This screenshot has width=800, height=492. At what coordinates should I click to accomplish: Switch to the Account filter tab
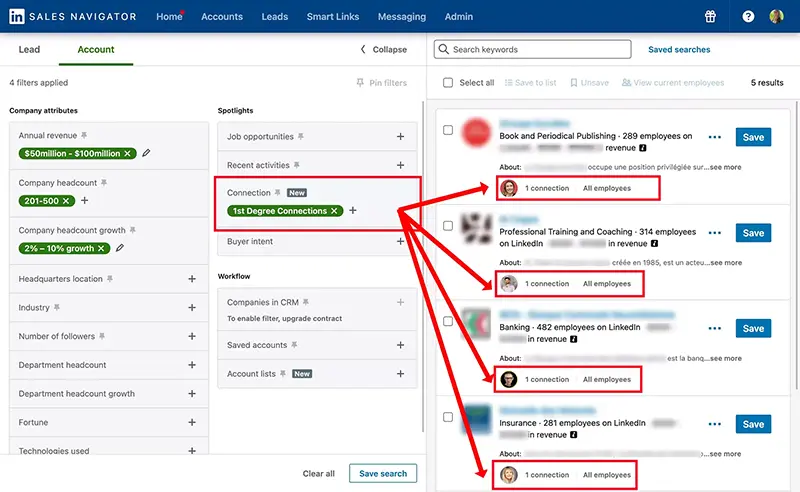point(96,50)
